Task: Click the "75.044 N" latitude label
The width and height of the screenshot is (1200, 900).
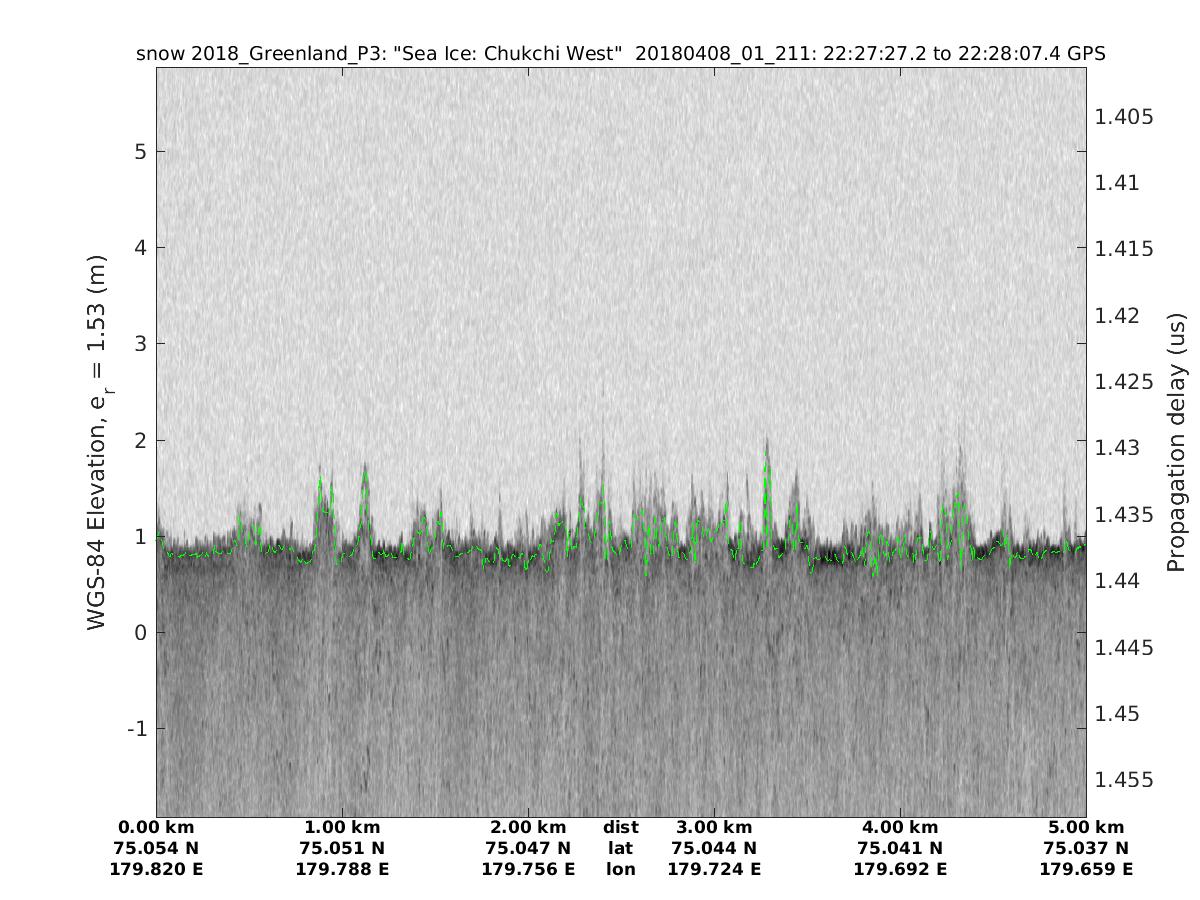Action: (714, 849)
